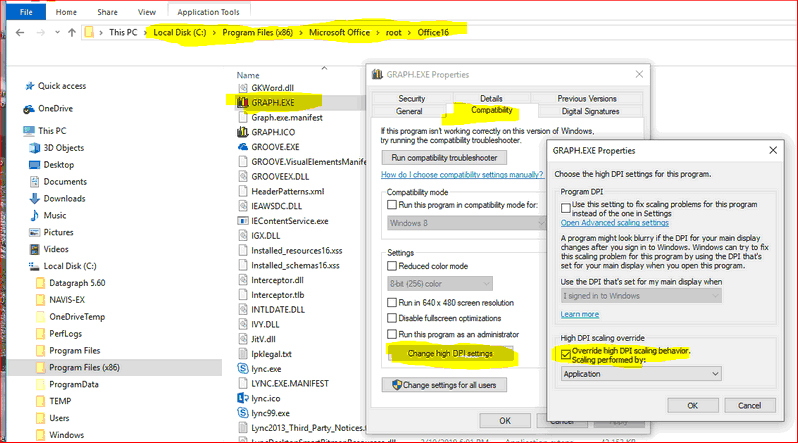Viewport: 798px width, 443px height.
Task: Switch to the Details tab
Action: 491,98
